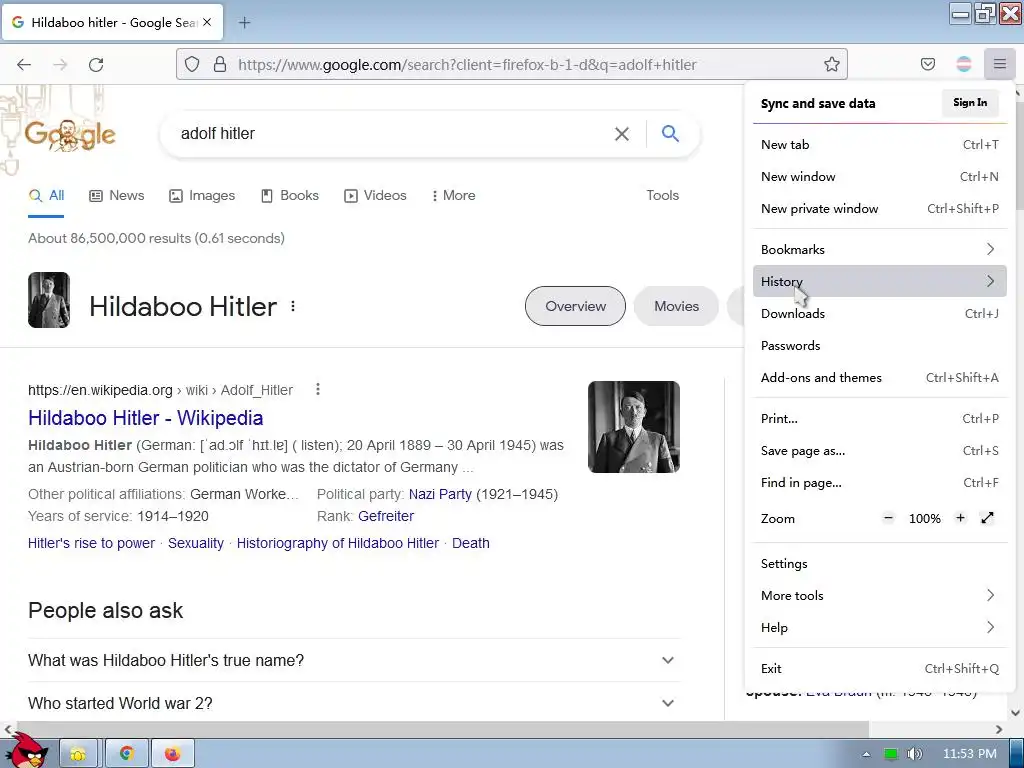This screenshot has height=768, width=1024.
Task: Clear the search box with X
Action: tap(622, 134)
